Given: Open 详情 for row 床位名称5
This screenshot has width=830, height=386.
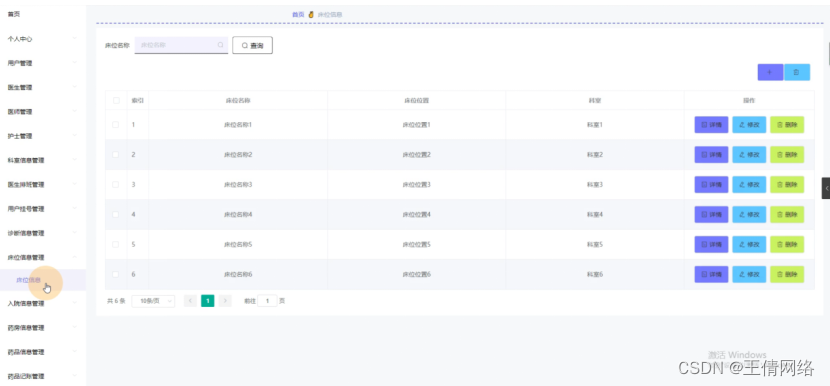Looking at the screenshot, I should coord(711,244).
